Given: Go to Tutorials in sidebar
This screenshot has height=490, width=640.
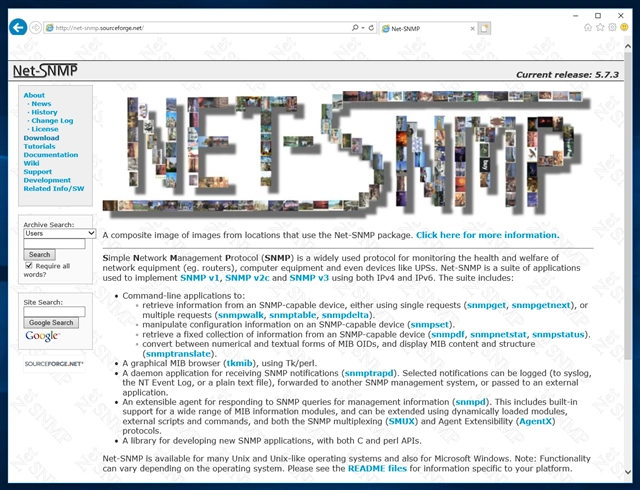Looking at the screenshot, I should [39, 146].
